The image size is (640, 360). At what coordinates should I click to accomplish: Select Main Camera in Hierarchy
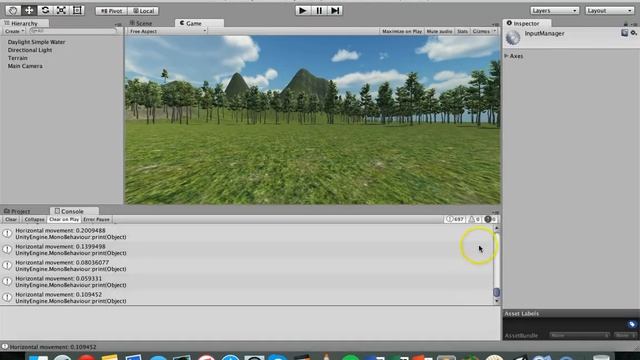tap(25, 66)
